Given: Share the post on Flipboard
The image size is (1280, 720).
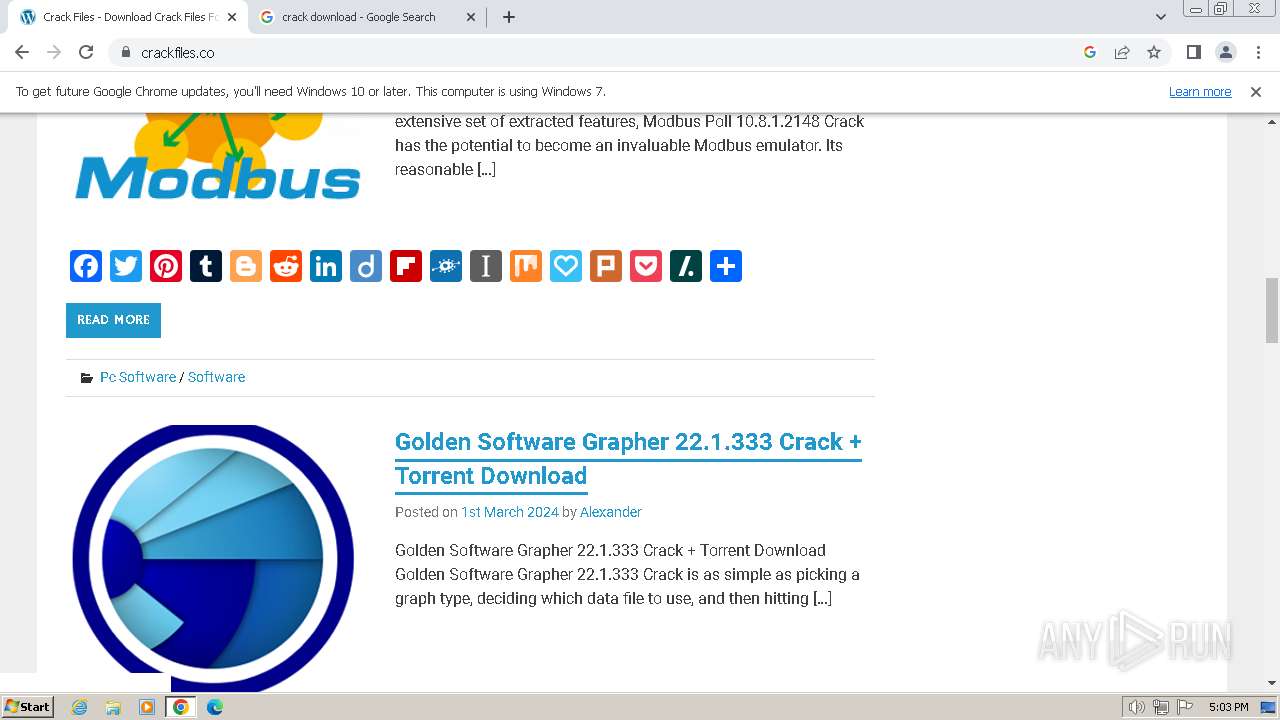Looking at the screenshot, I should [406, 266].
